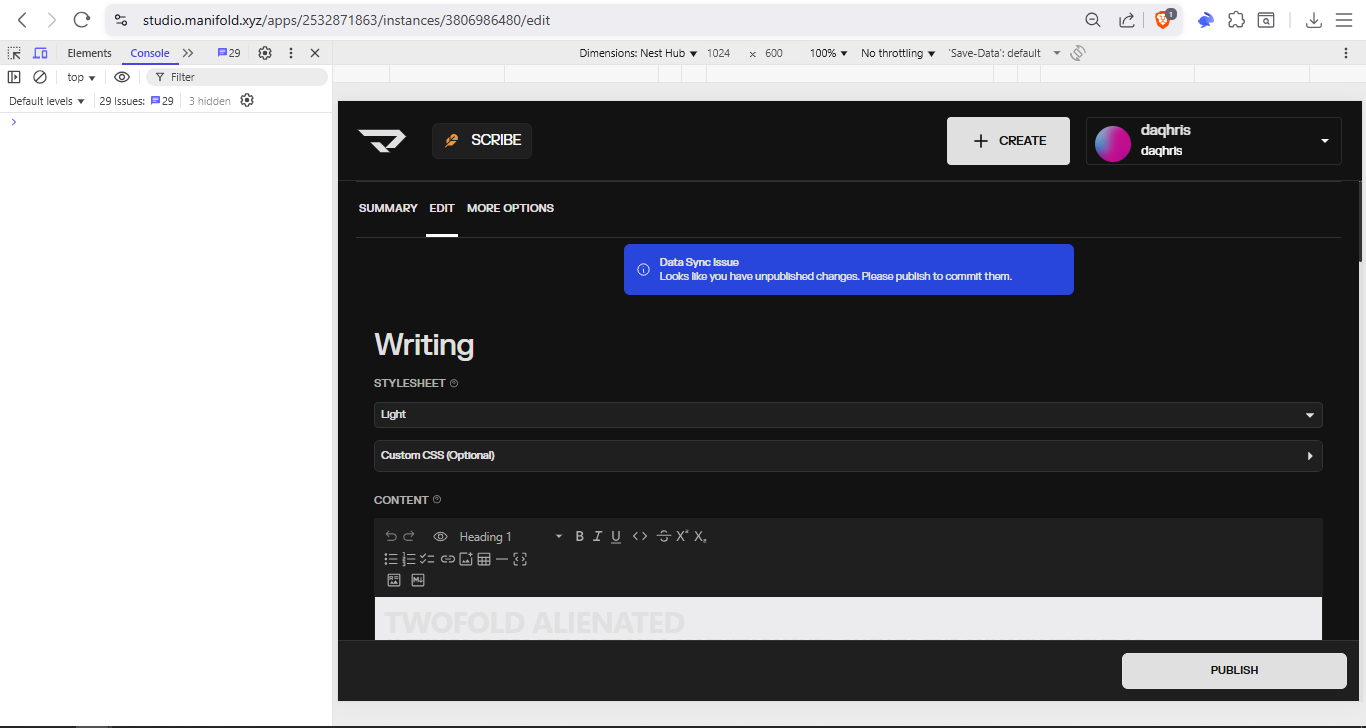
Task: Click the insert image icon
Action: click(x=466, y=559)
